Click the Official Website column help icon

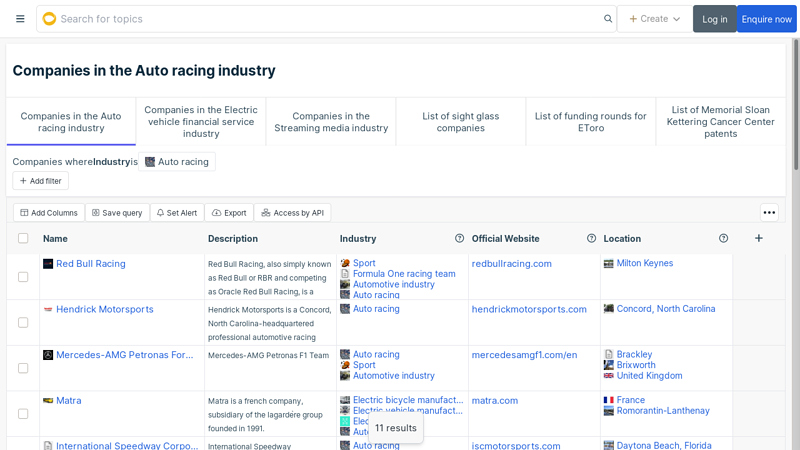pyautogui.click(x=591, y=238)
